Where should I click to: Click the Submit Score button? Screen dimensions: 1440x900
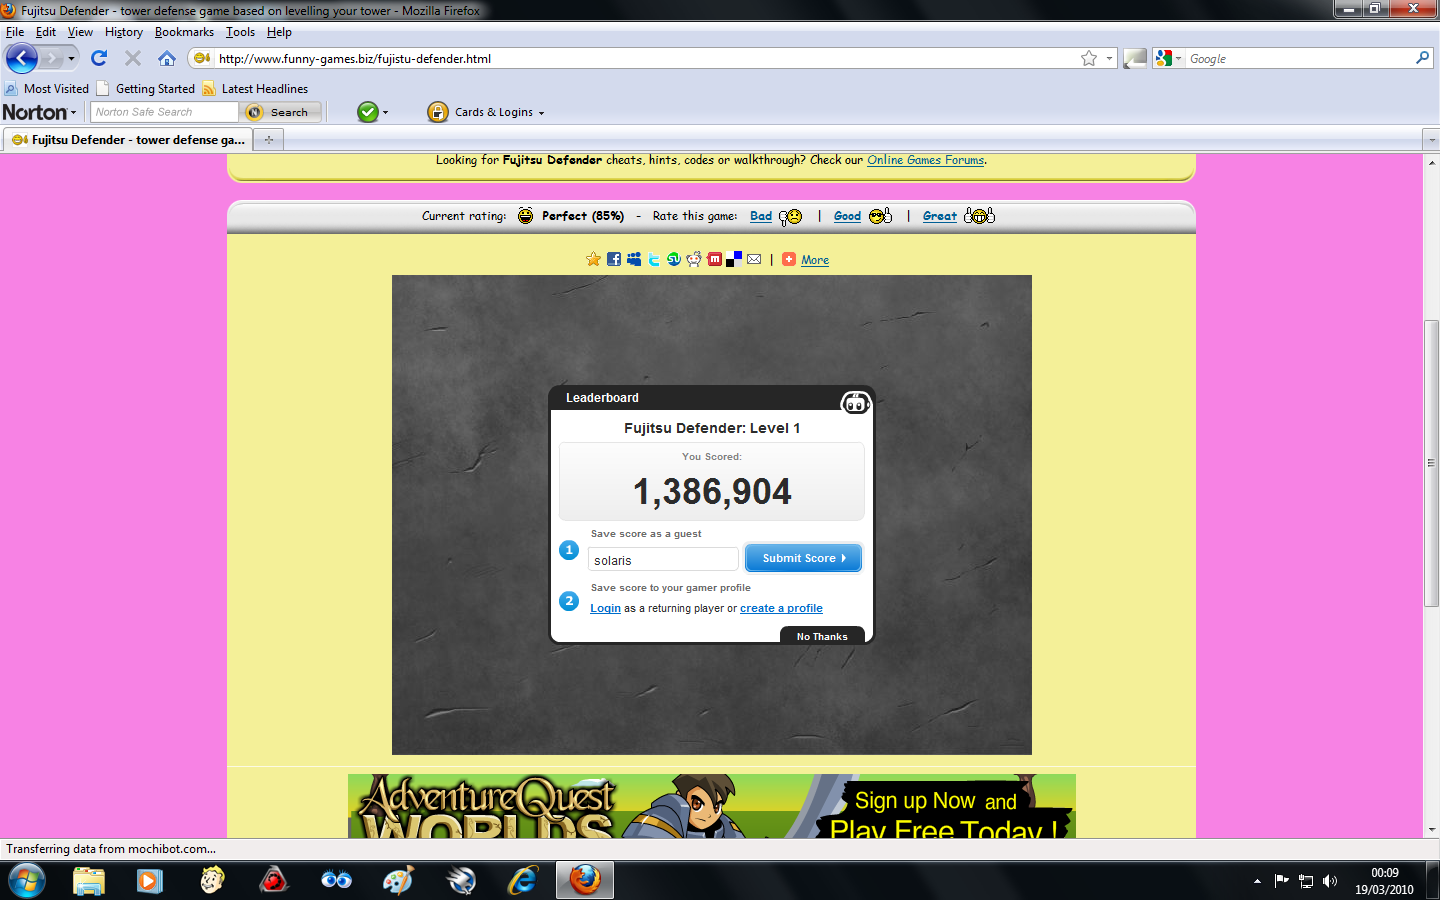pyautogui.click(x=803, y=558)
